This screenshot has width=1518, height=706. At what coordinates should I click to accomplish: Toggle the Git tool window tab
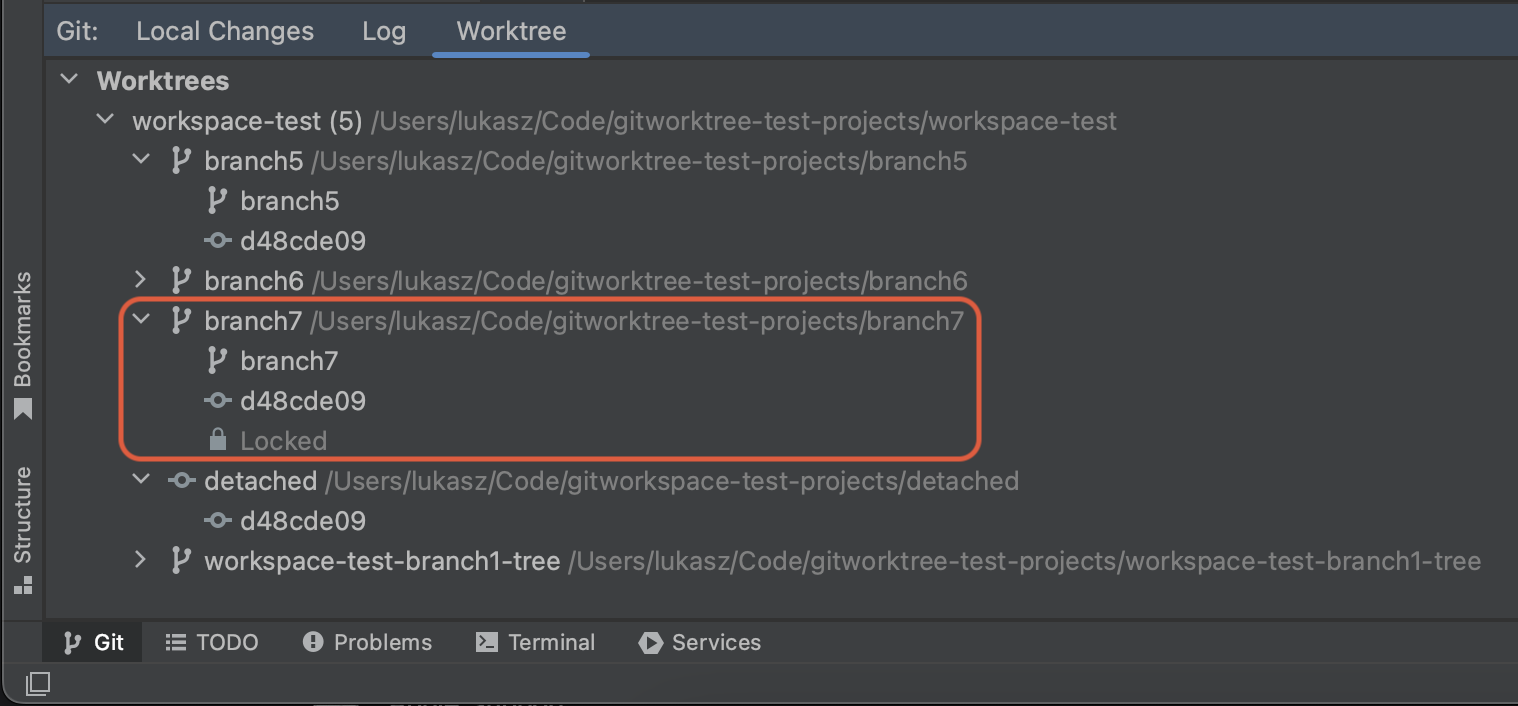pos(91,642)
